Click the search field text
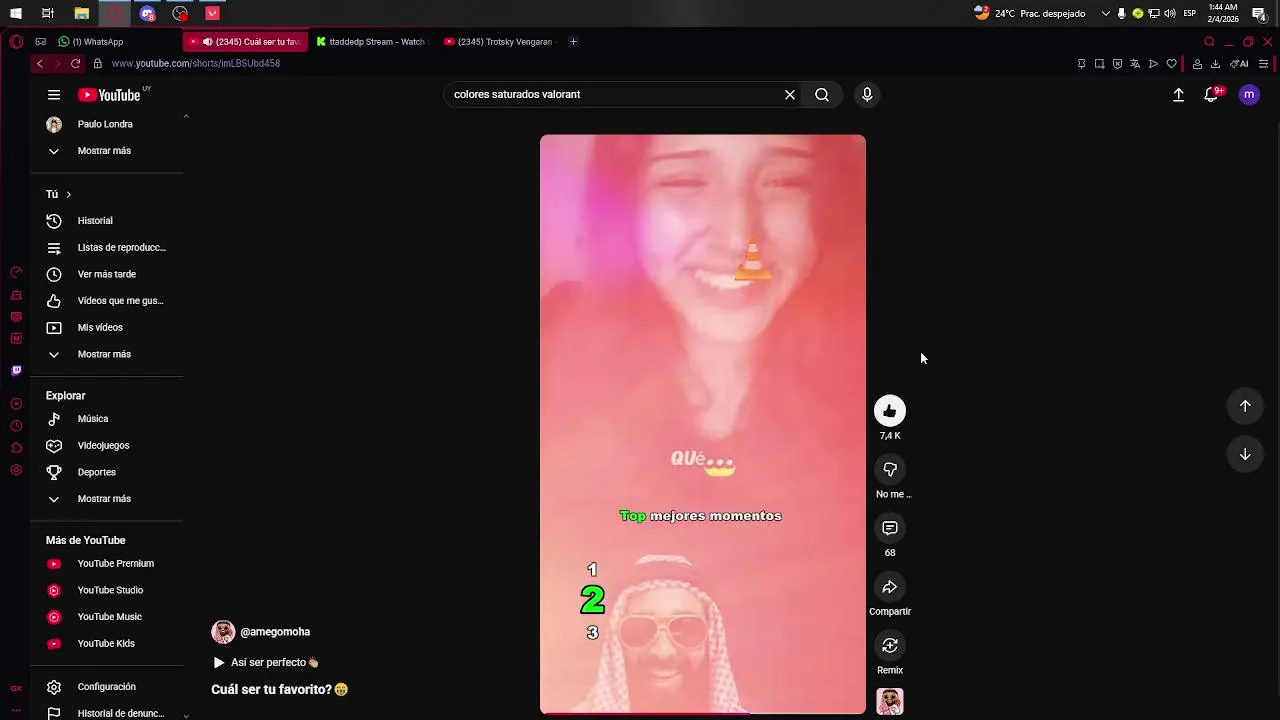 [517, 95]
